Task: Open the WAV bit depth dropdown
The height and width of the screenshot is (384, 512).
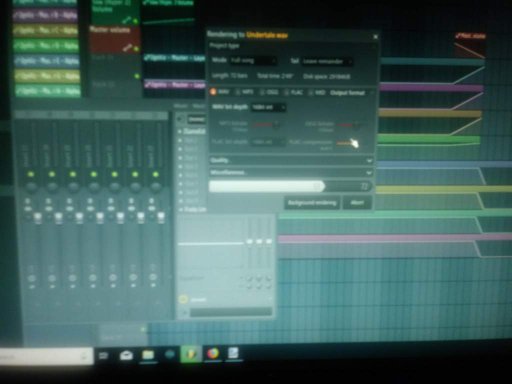Action: pos(268,107)
